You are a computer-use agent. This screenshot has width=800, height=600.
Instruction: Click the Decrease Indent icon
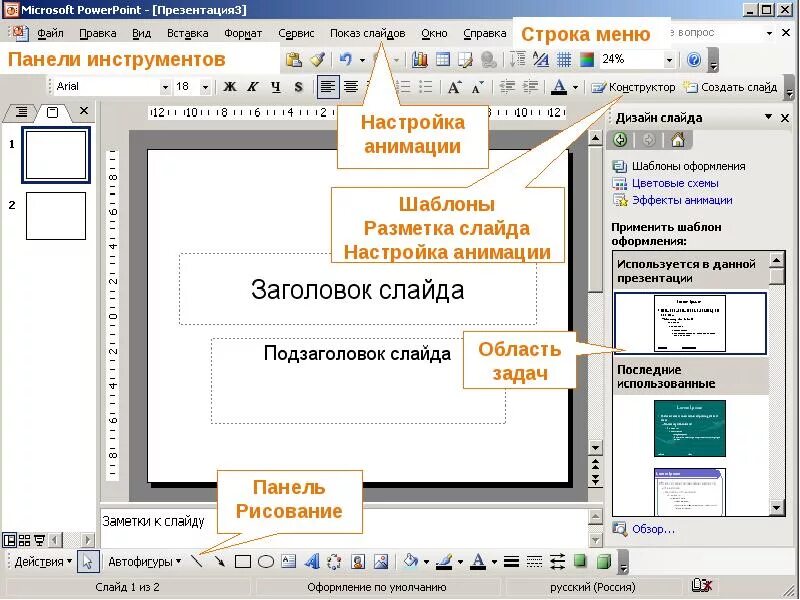[507, 87]
